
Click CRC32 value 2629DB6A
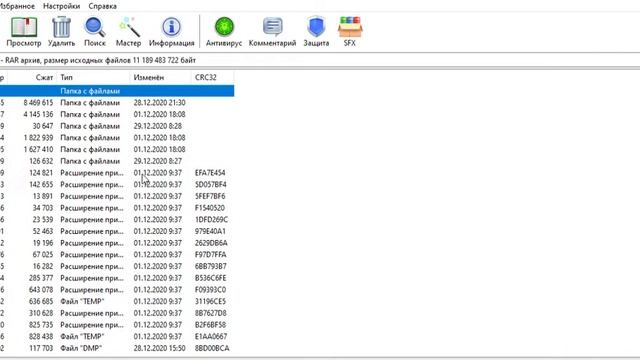pos(211,243)
